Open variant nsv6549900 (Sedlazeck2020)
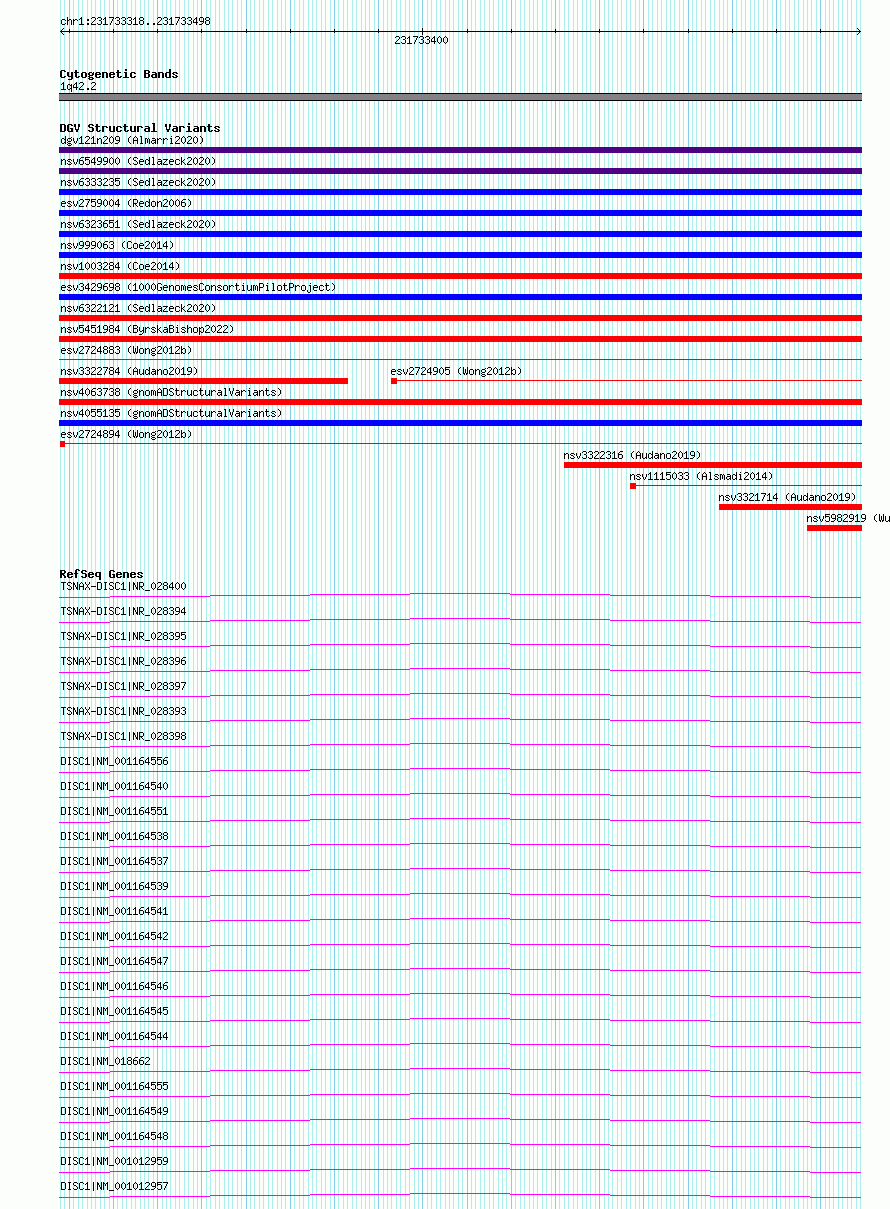The width and height of the screenshot is (890, 1209). [x=138, y=161]
